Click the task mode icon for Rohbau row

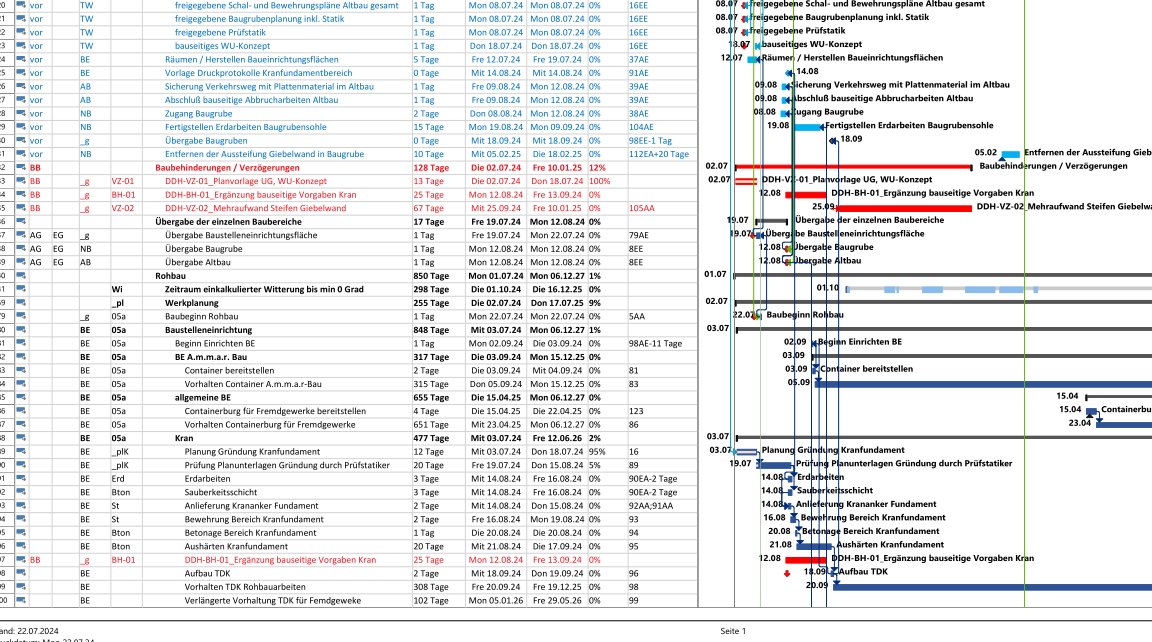(x=20, y=275)
